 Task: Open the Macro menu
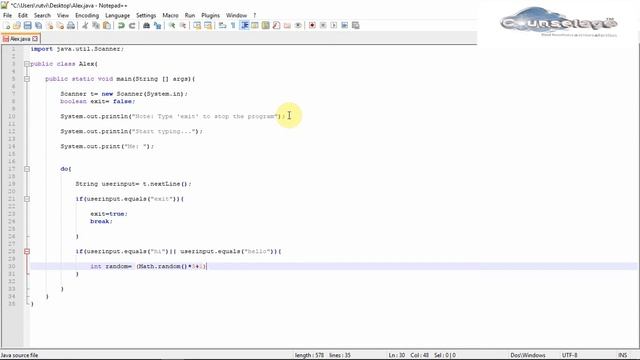click(x=171, y=16)
